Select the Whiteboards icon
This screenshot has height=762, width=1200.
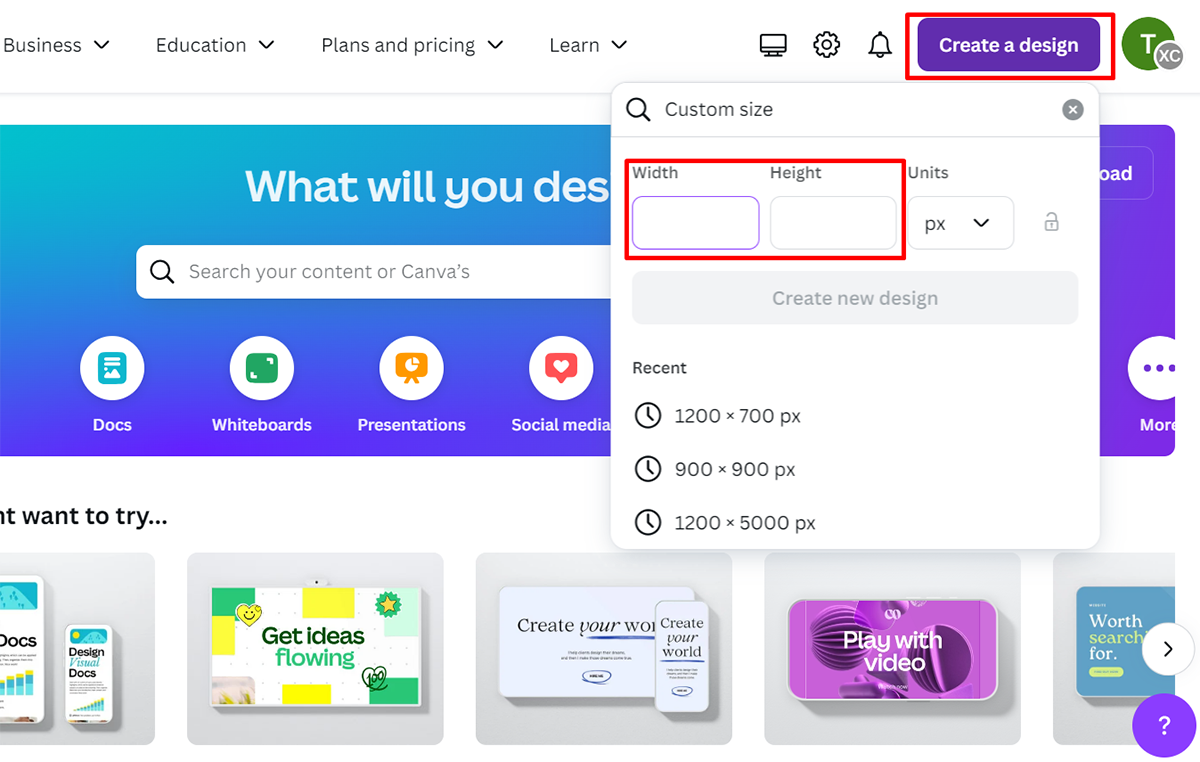(x=261, y=369)
